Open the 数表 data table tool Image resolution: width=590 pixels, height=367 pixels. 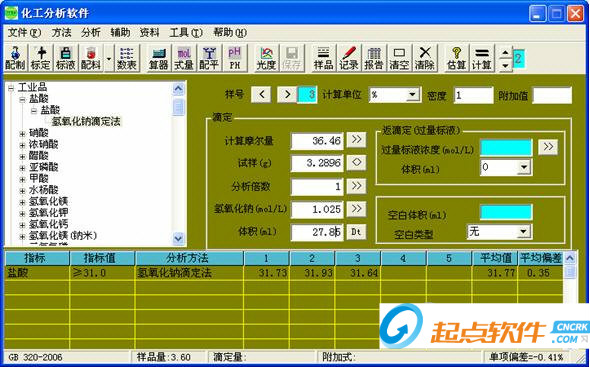click(x=127, y=58)
